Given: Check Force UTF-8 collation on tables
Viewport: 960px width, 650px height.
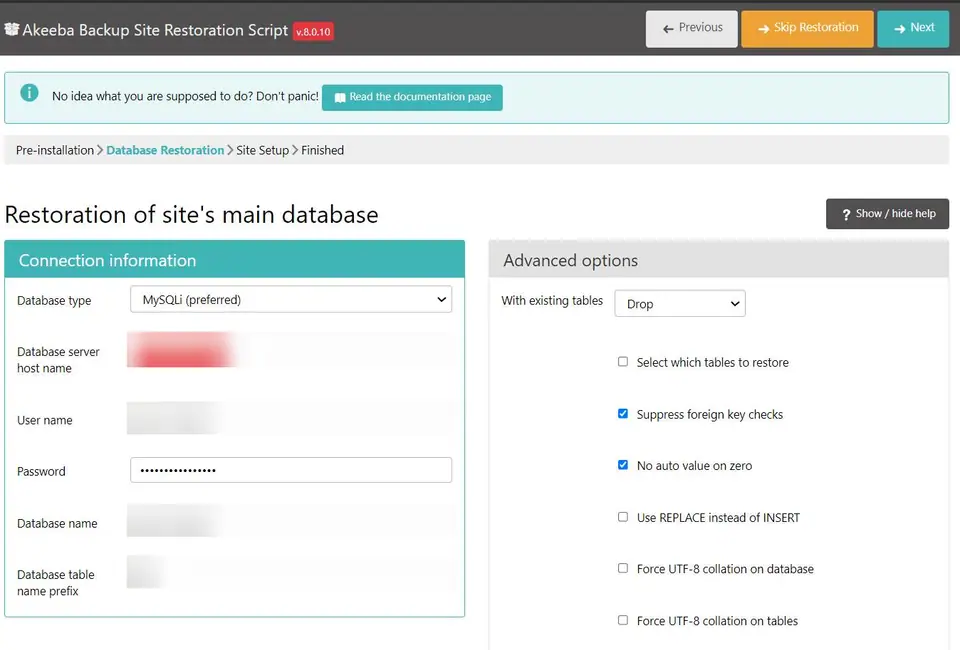Looking at the screenshot, I should click(x=623, y=620).
